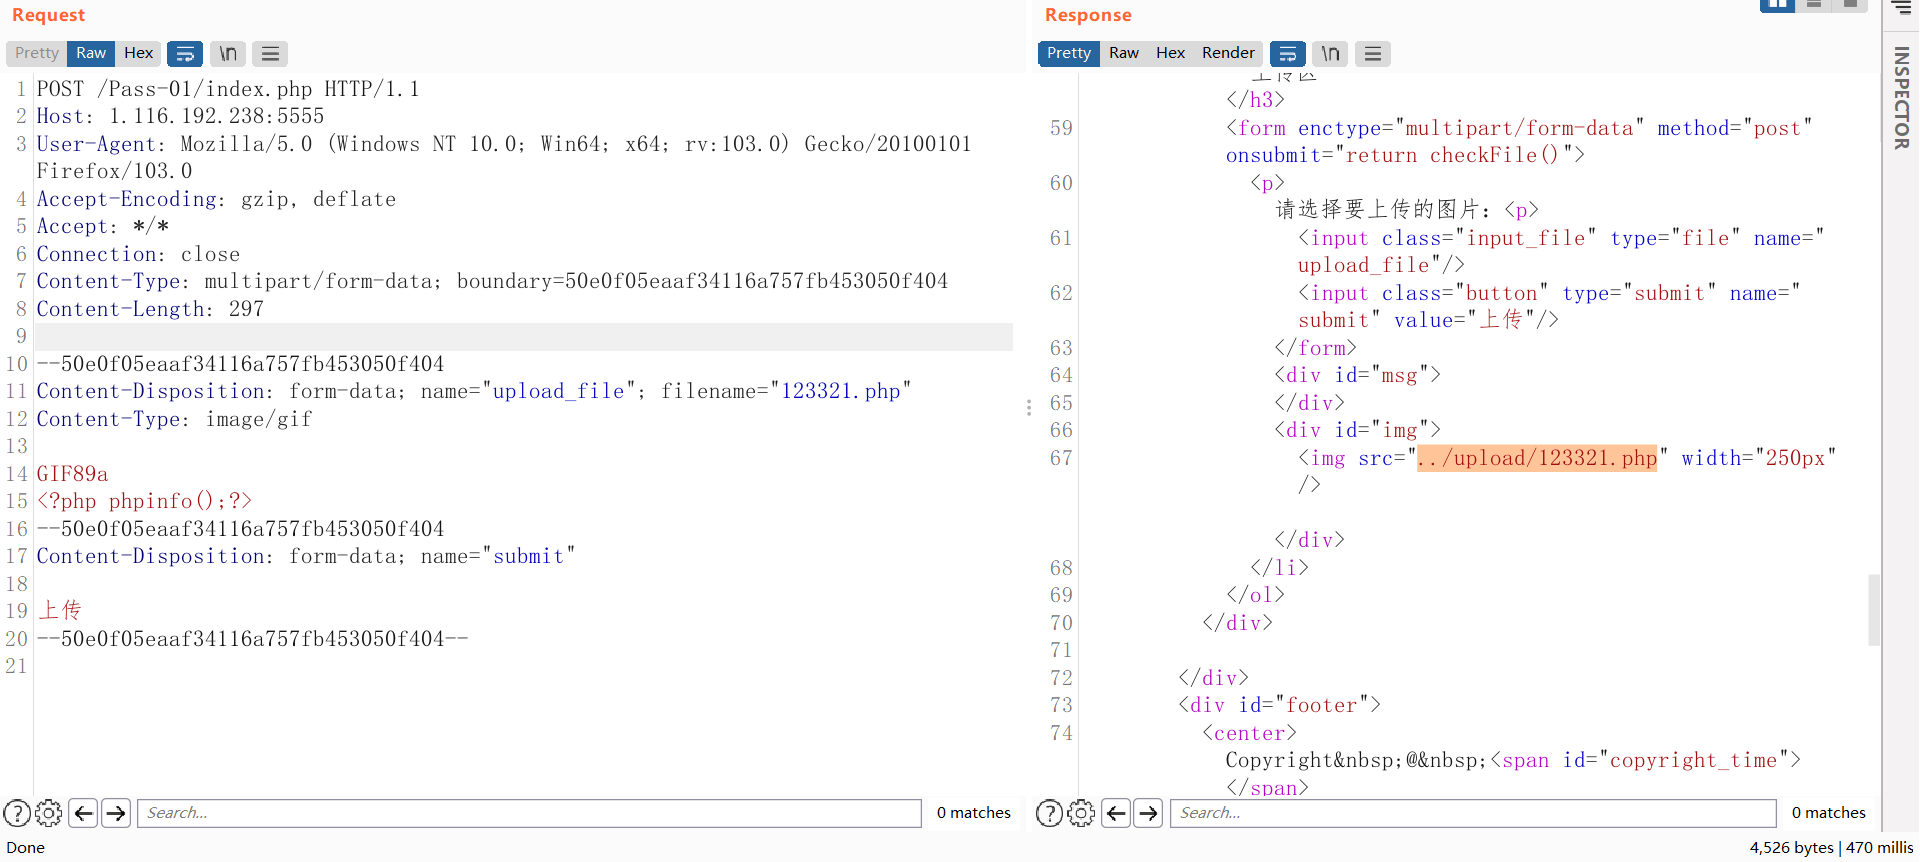Toggle show non-printable chars (\n) in Request panel
Viewport: 1920px width, 862px height.
[x=228, y=54]
